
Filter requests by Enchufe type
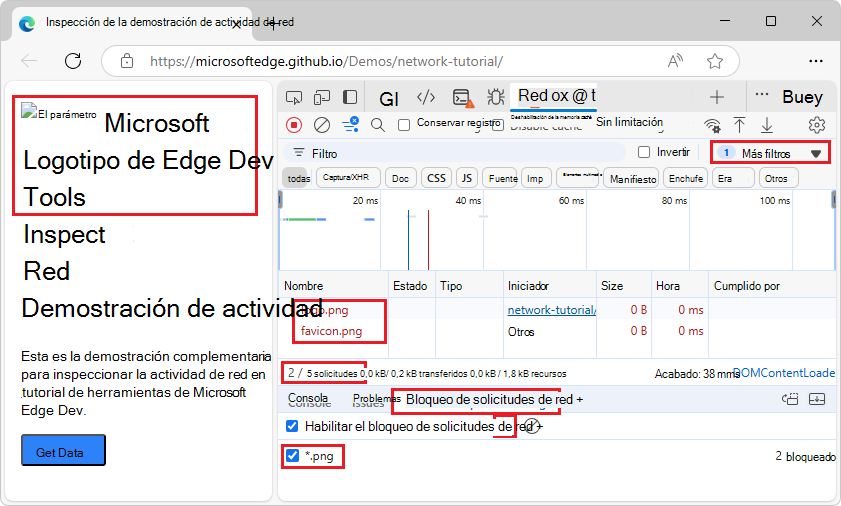point(686,178)
